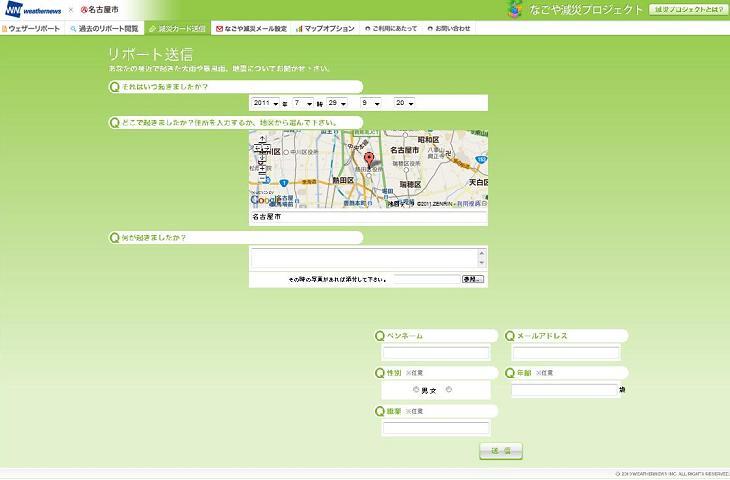730x480 pixels.
Task: Open the month dropdown showing 7
Action: click(x=303, y=103)
